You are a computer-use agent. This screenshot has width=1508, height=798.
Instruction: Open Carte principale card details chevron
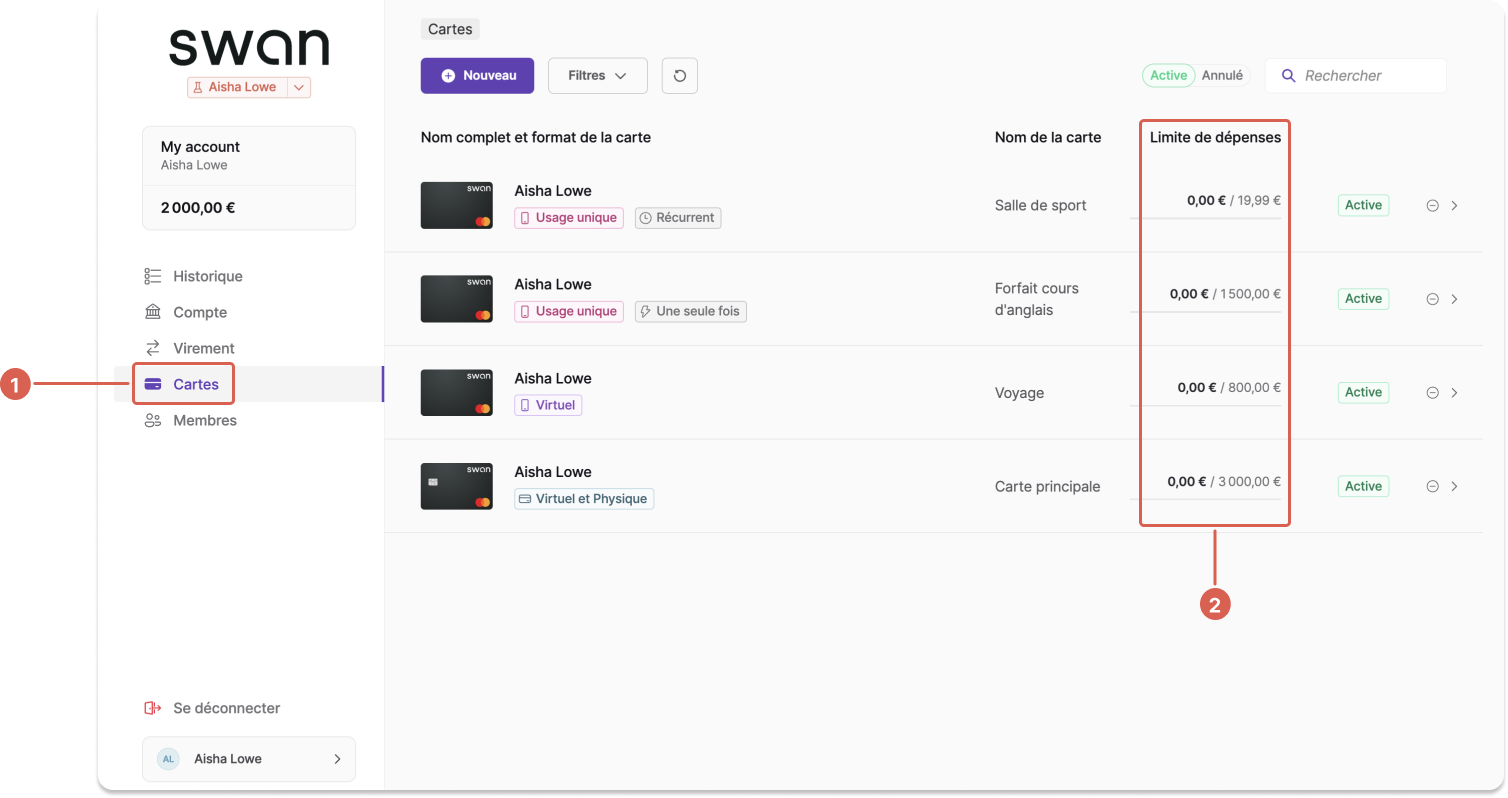1454,486
